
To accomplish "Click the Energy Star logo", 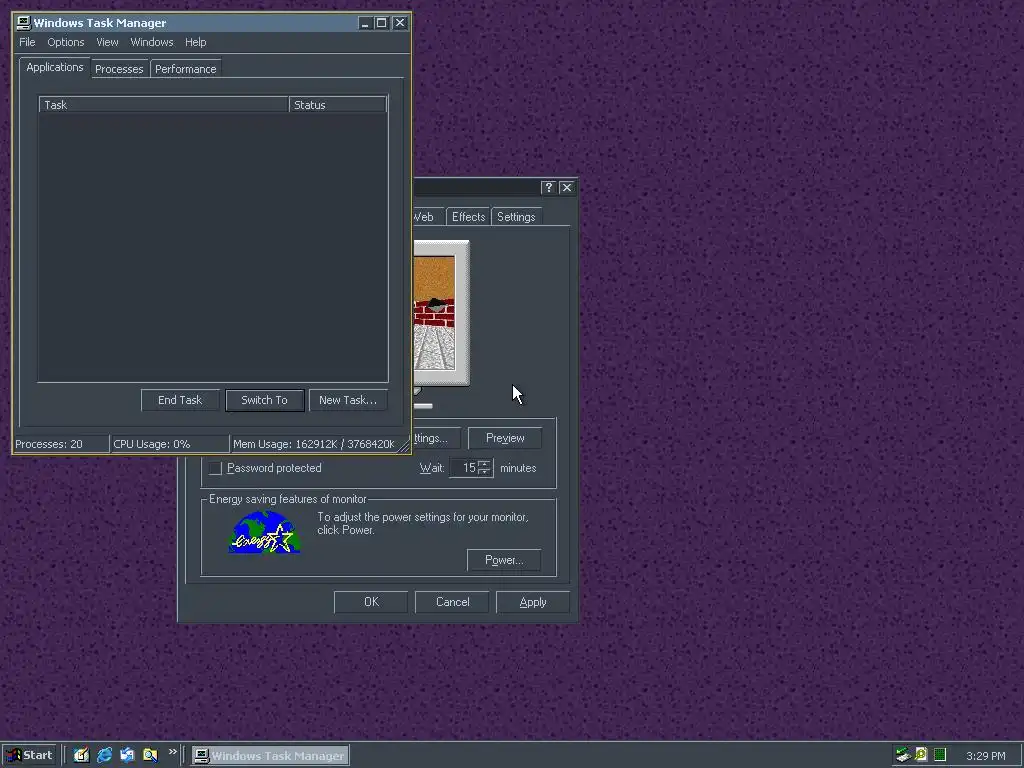I will (264, 533).
